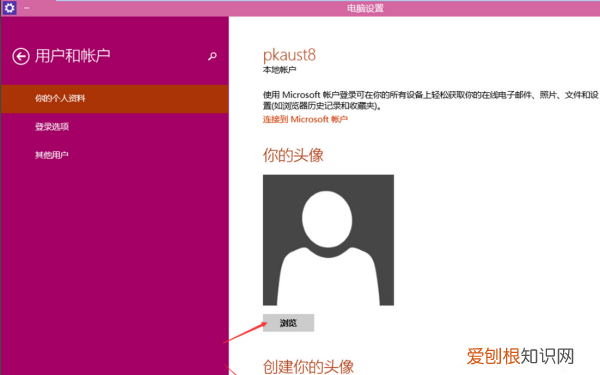
Task: Click the pkaust8 account name
Action: point(289,55)
